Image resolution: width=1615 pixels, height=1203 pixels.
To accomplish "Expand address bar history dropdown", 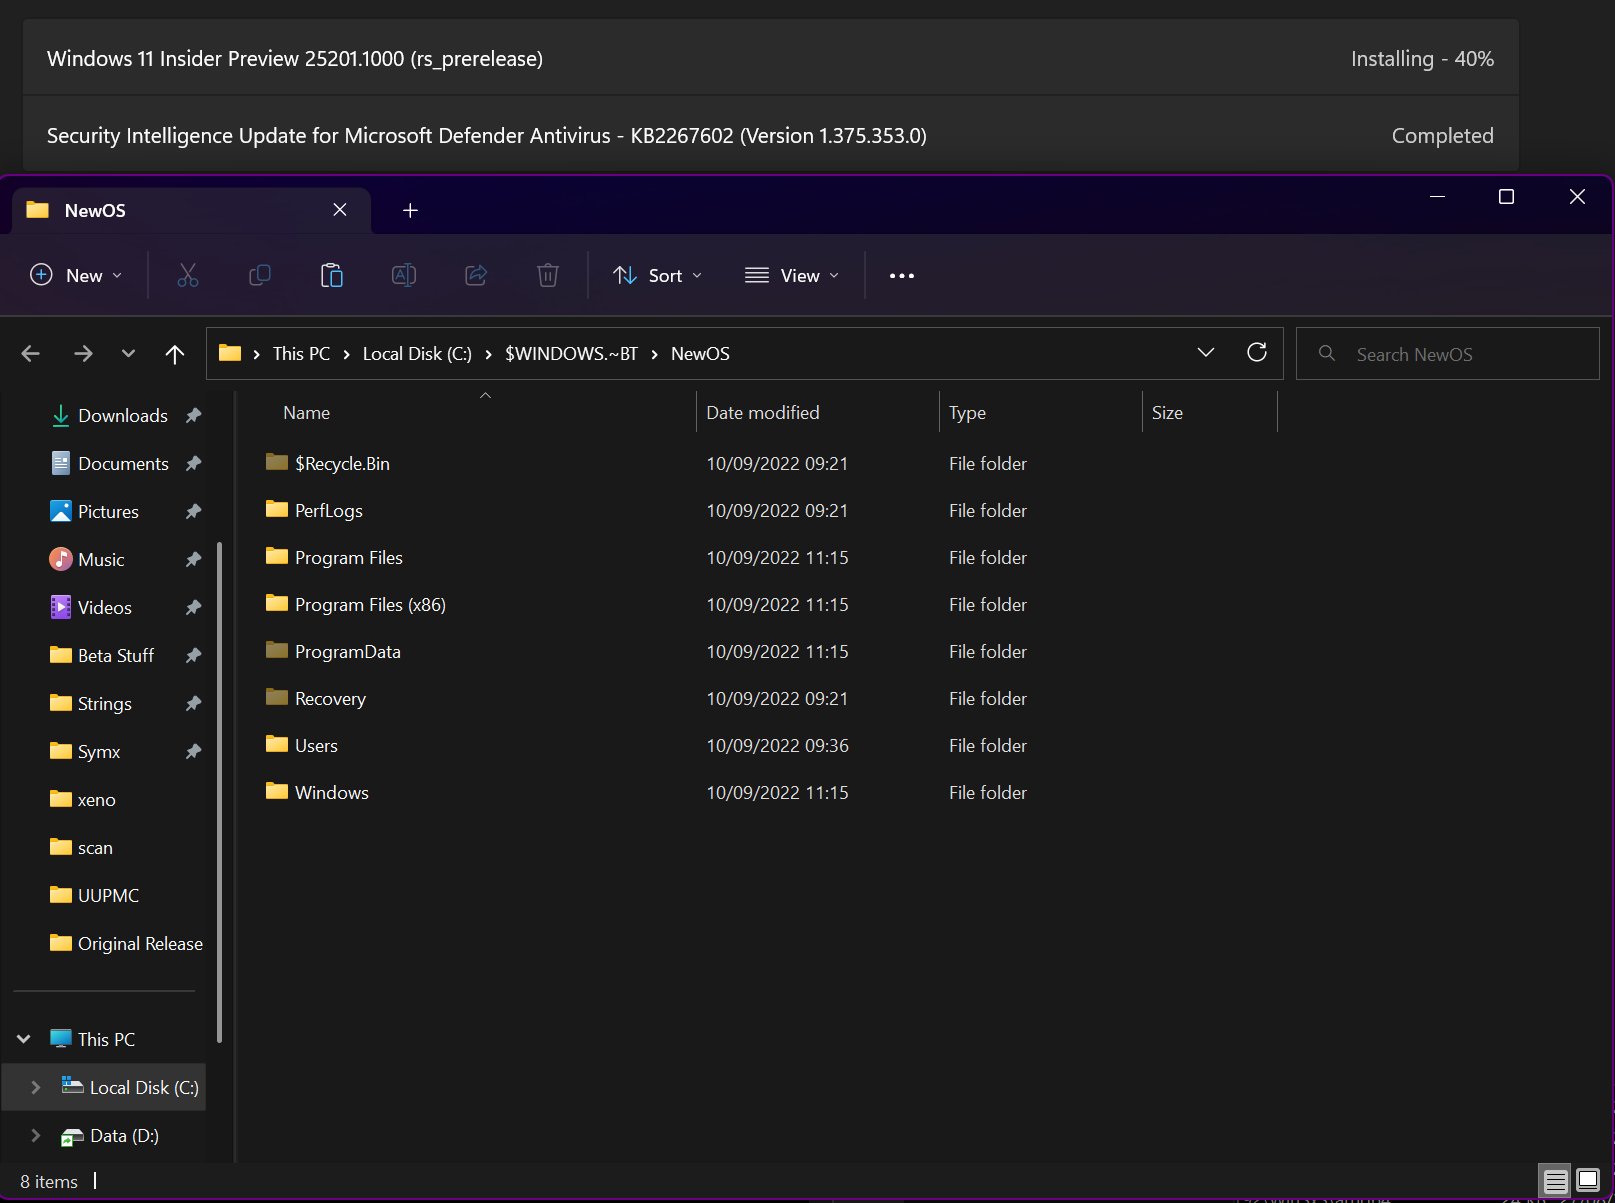I will (1206, 352).
